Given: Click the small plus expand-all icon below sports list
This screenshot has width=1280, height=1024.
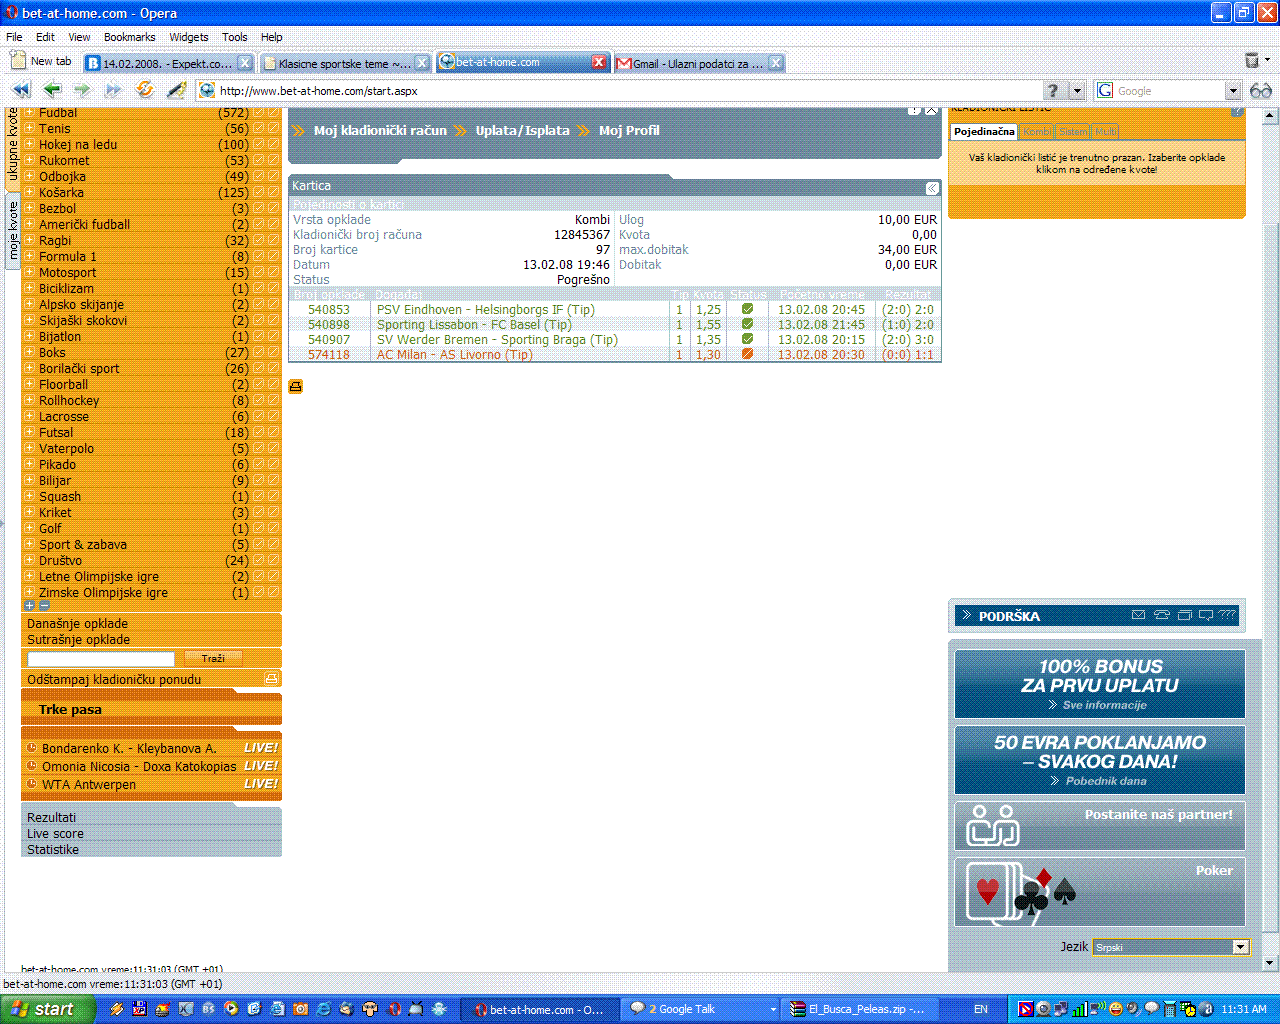Looking at the screenshot, I should [29, 605].
